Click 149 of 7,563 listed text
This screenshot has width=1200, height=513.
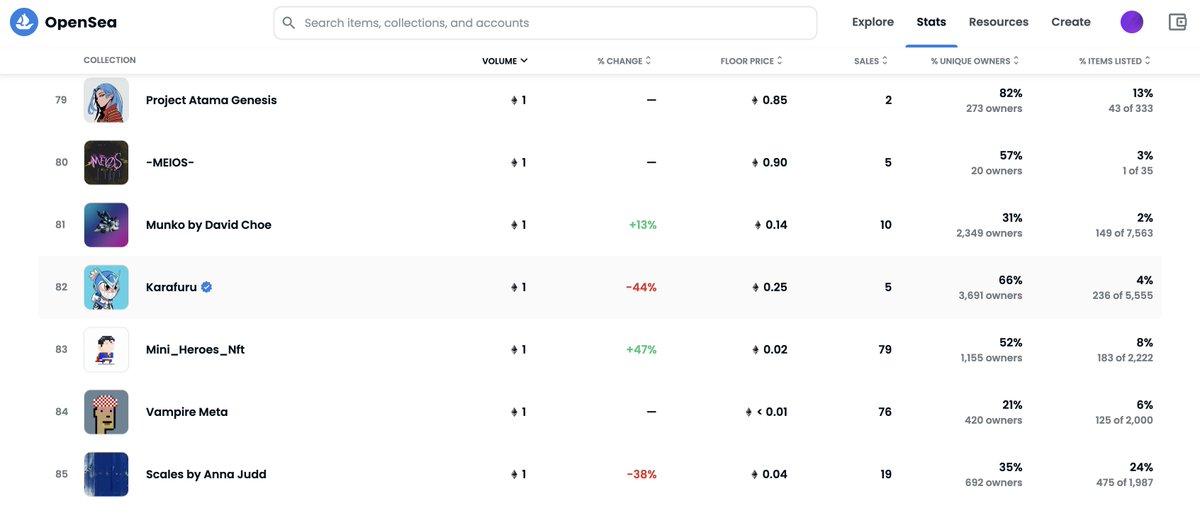click(x=1122, y=233)
